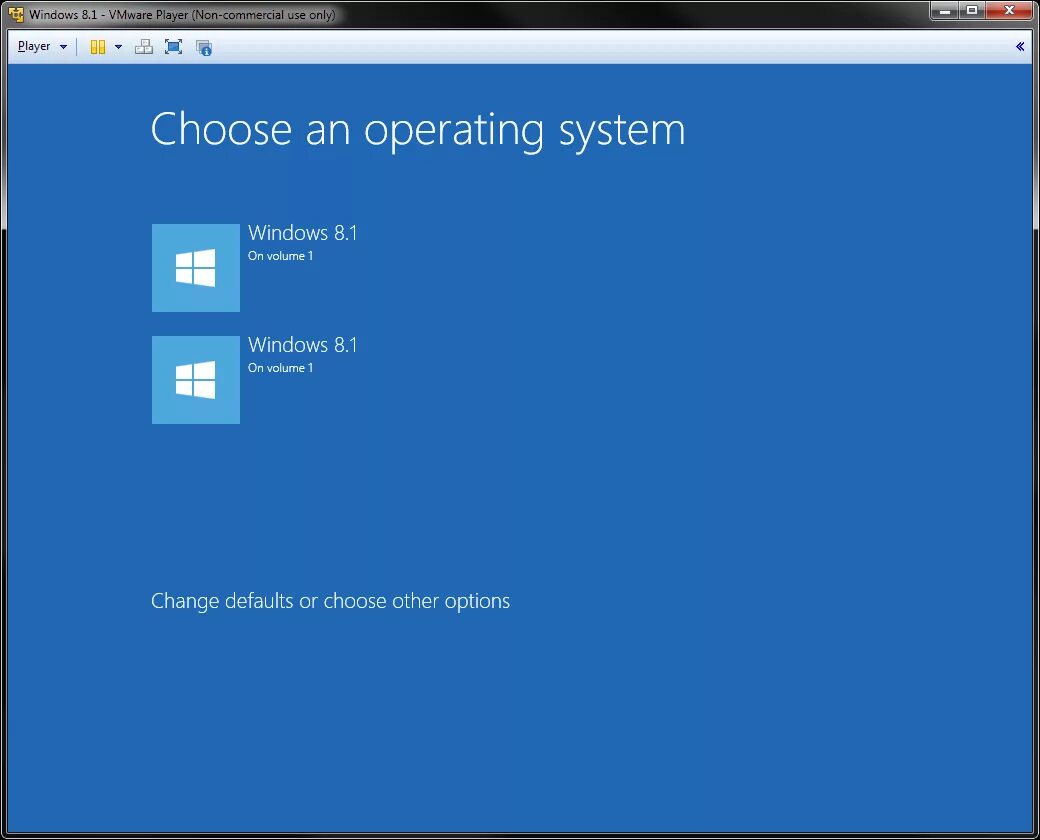Open the Player menu

[42, 46]
